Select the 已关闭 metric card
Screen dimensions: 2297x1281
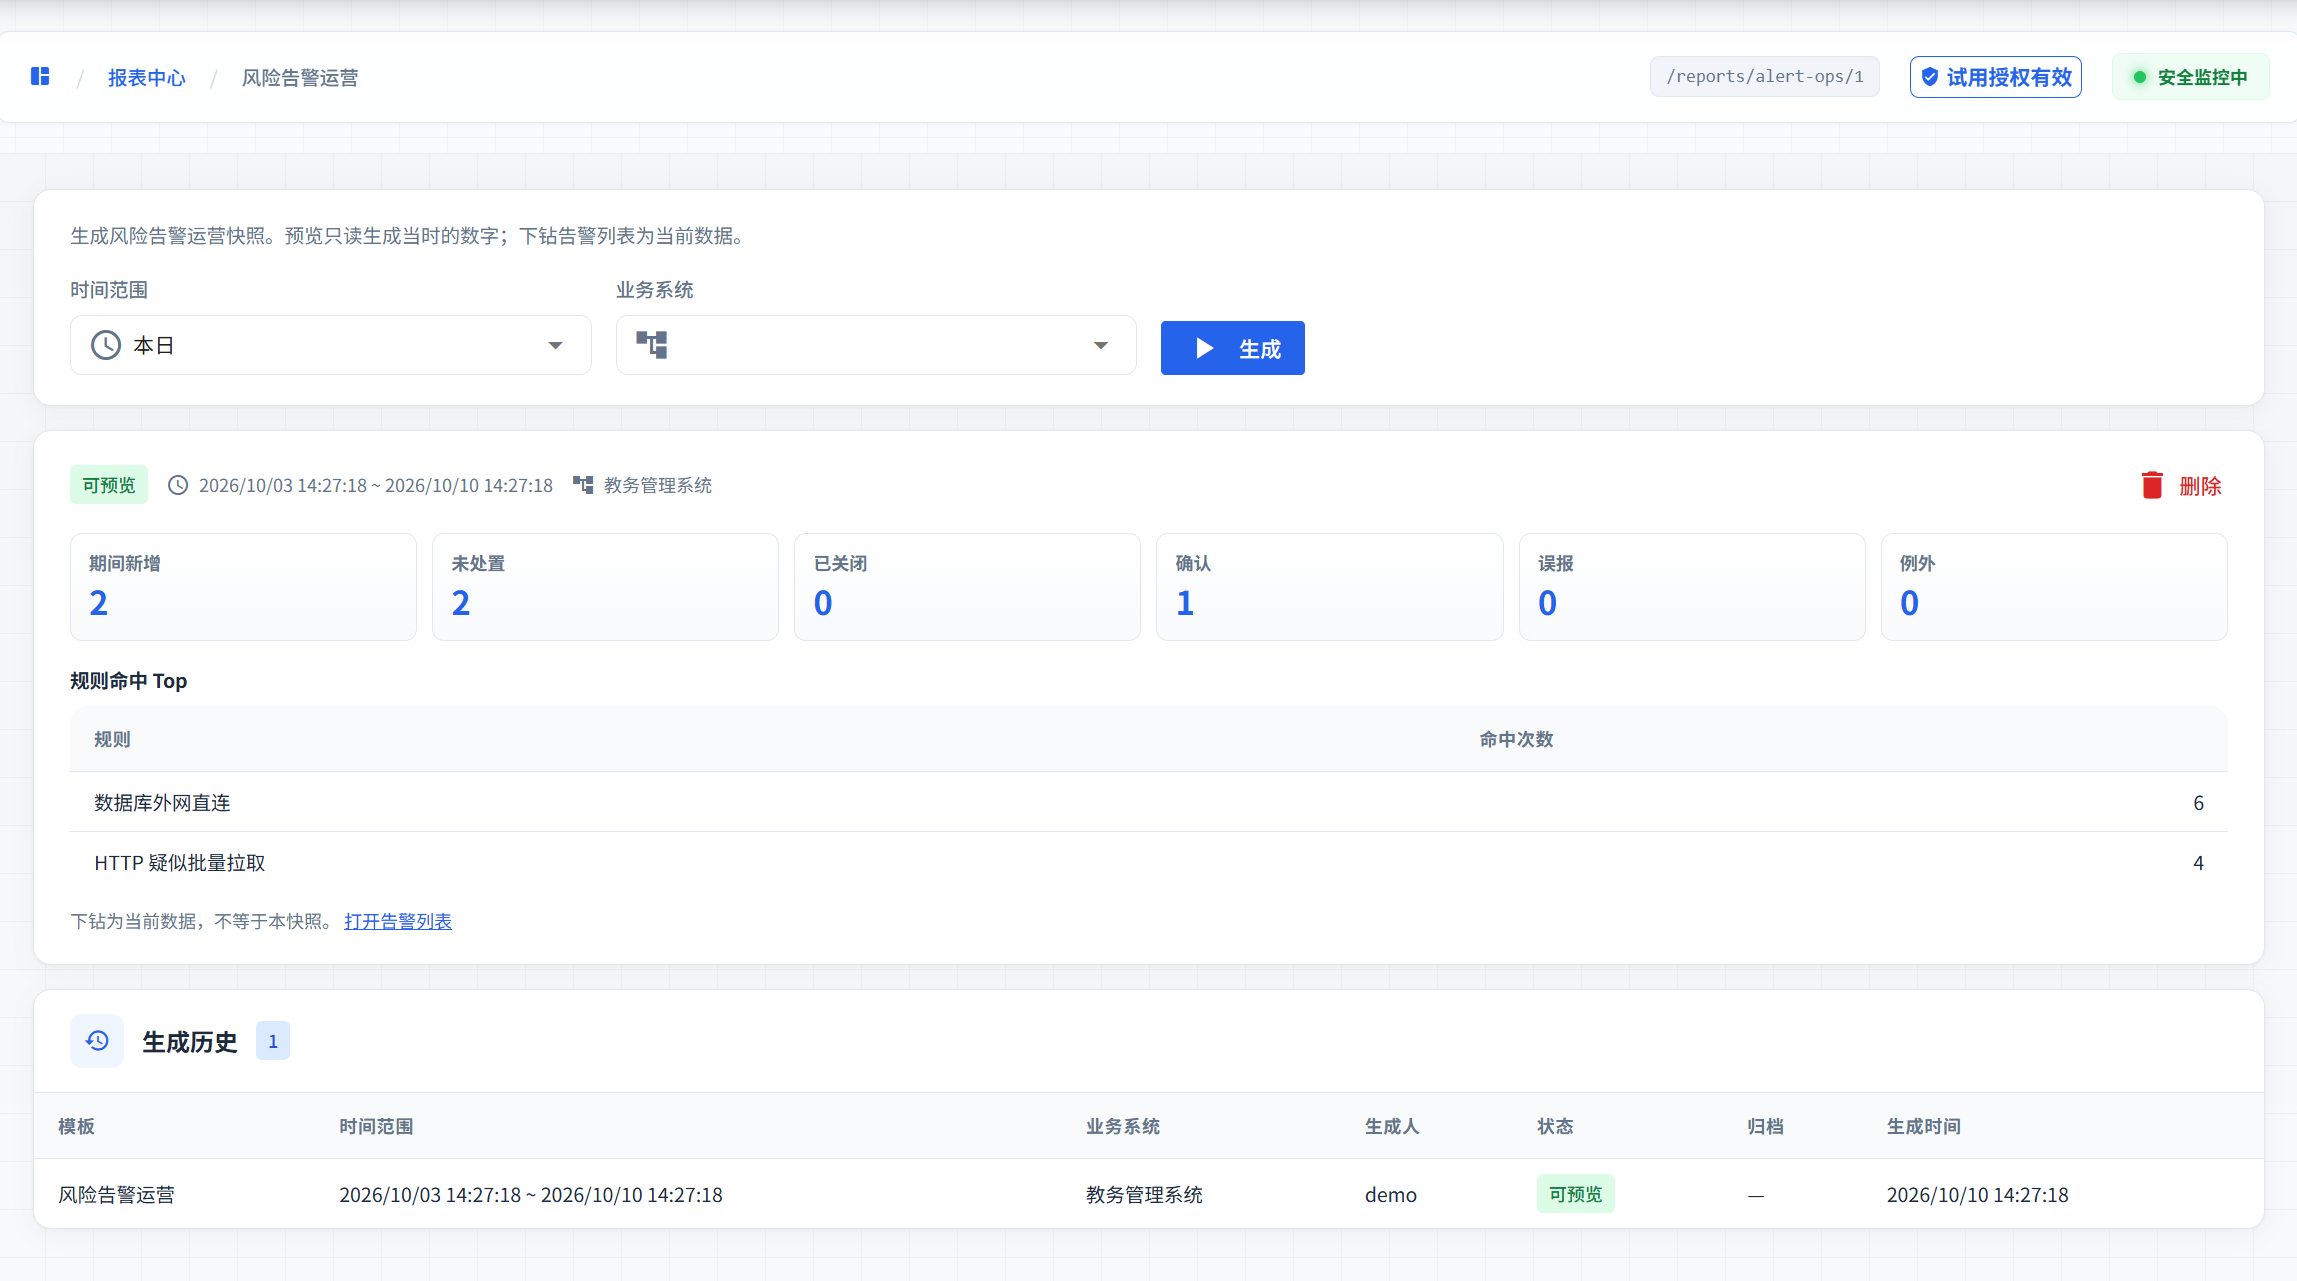(x=967, y=587)
